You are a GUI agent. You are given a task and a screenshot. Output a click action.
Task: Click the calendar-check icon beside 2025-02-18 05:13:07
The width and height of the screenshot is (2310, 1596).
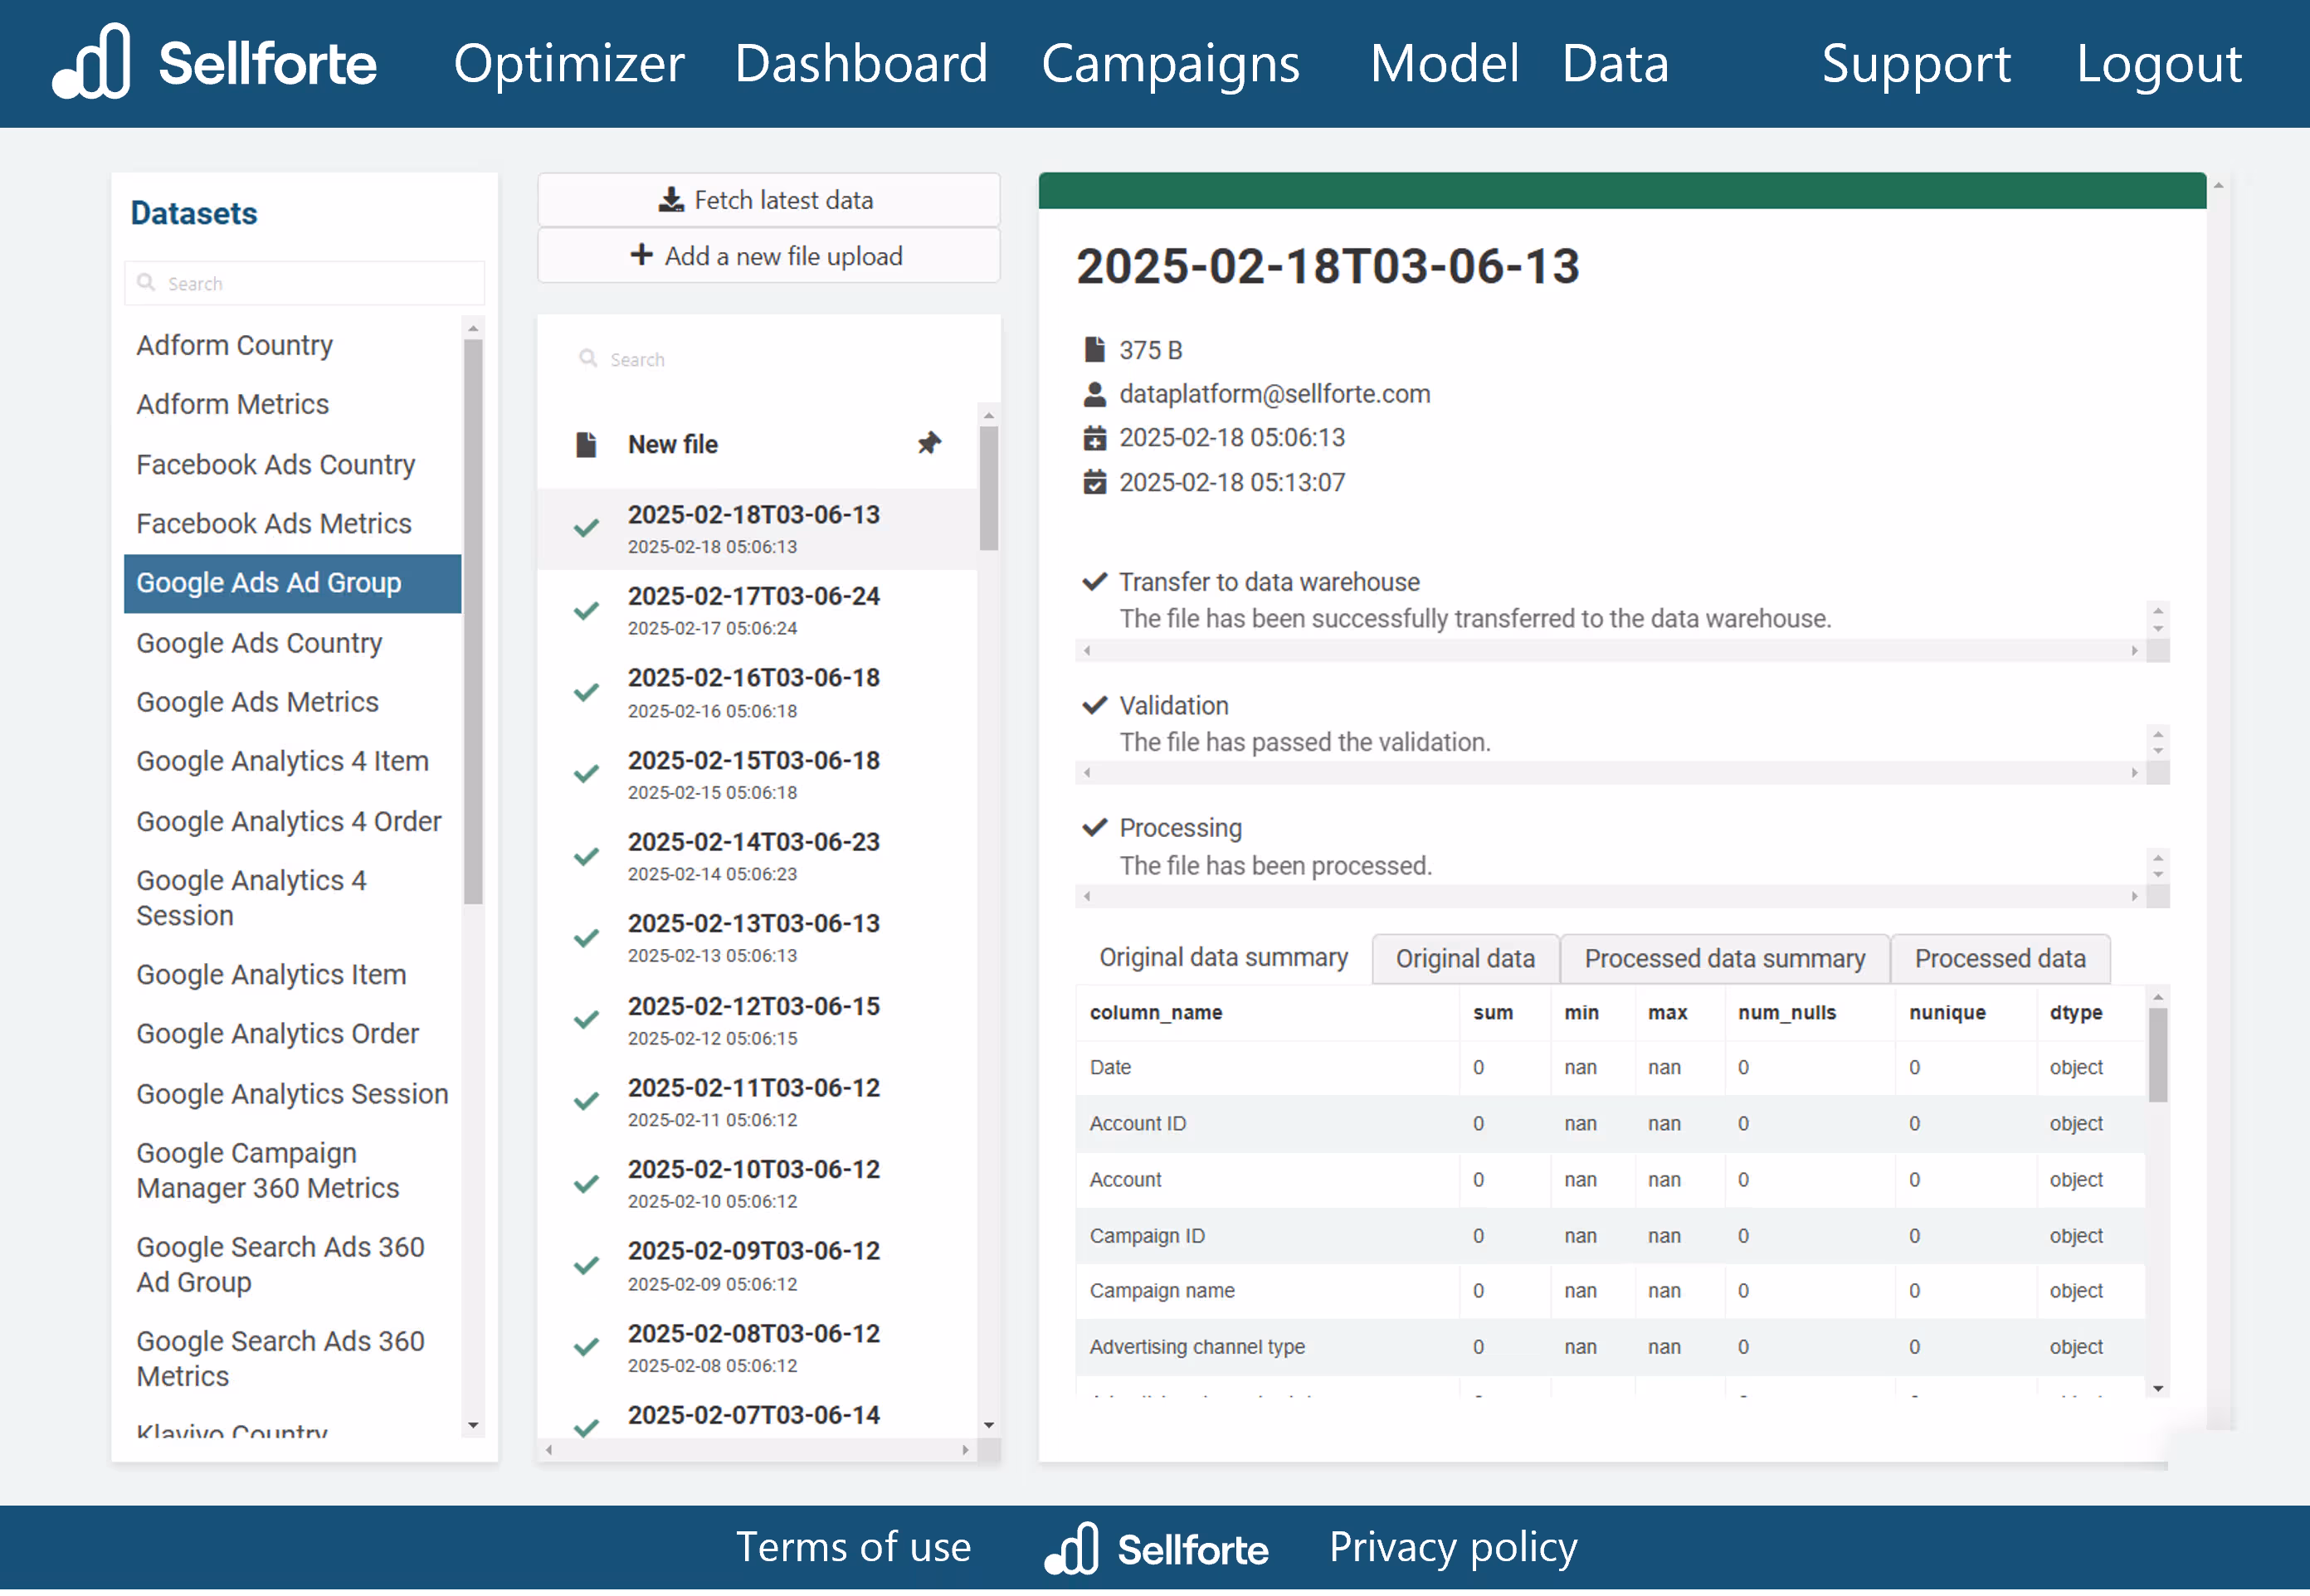[1095, 482]
